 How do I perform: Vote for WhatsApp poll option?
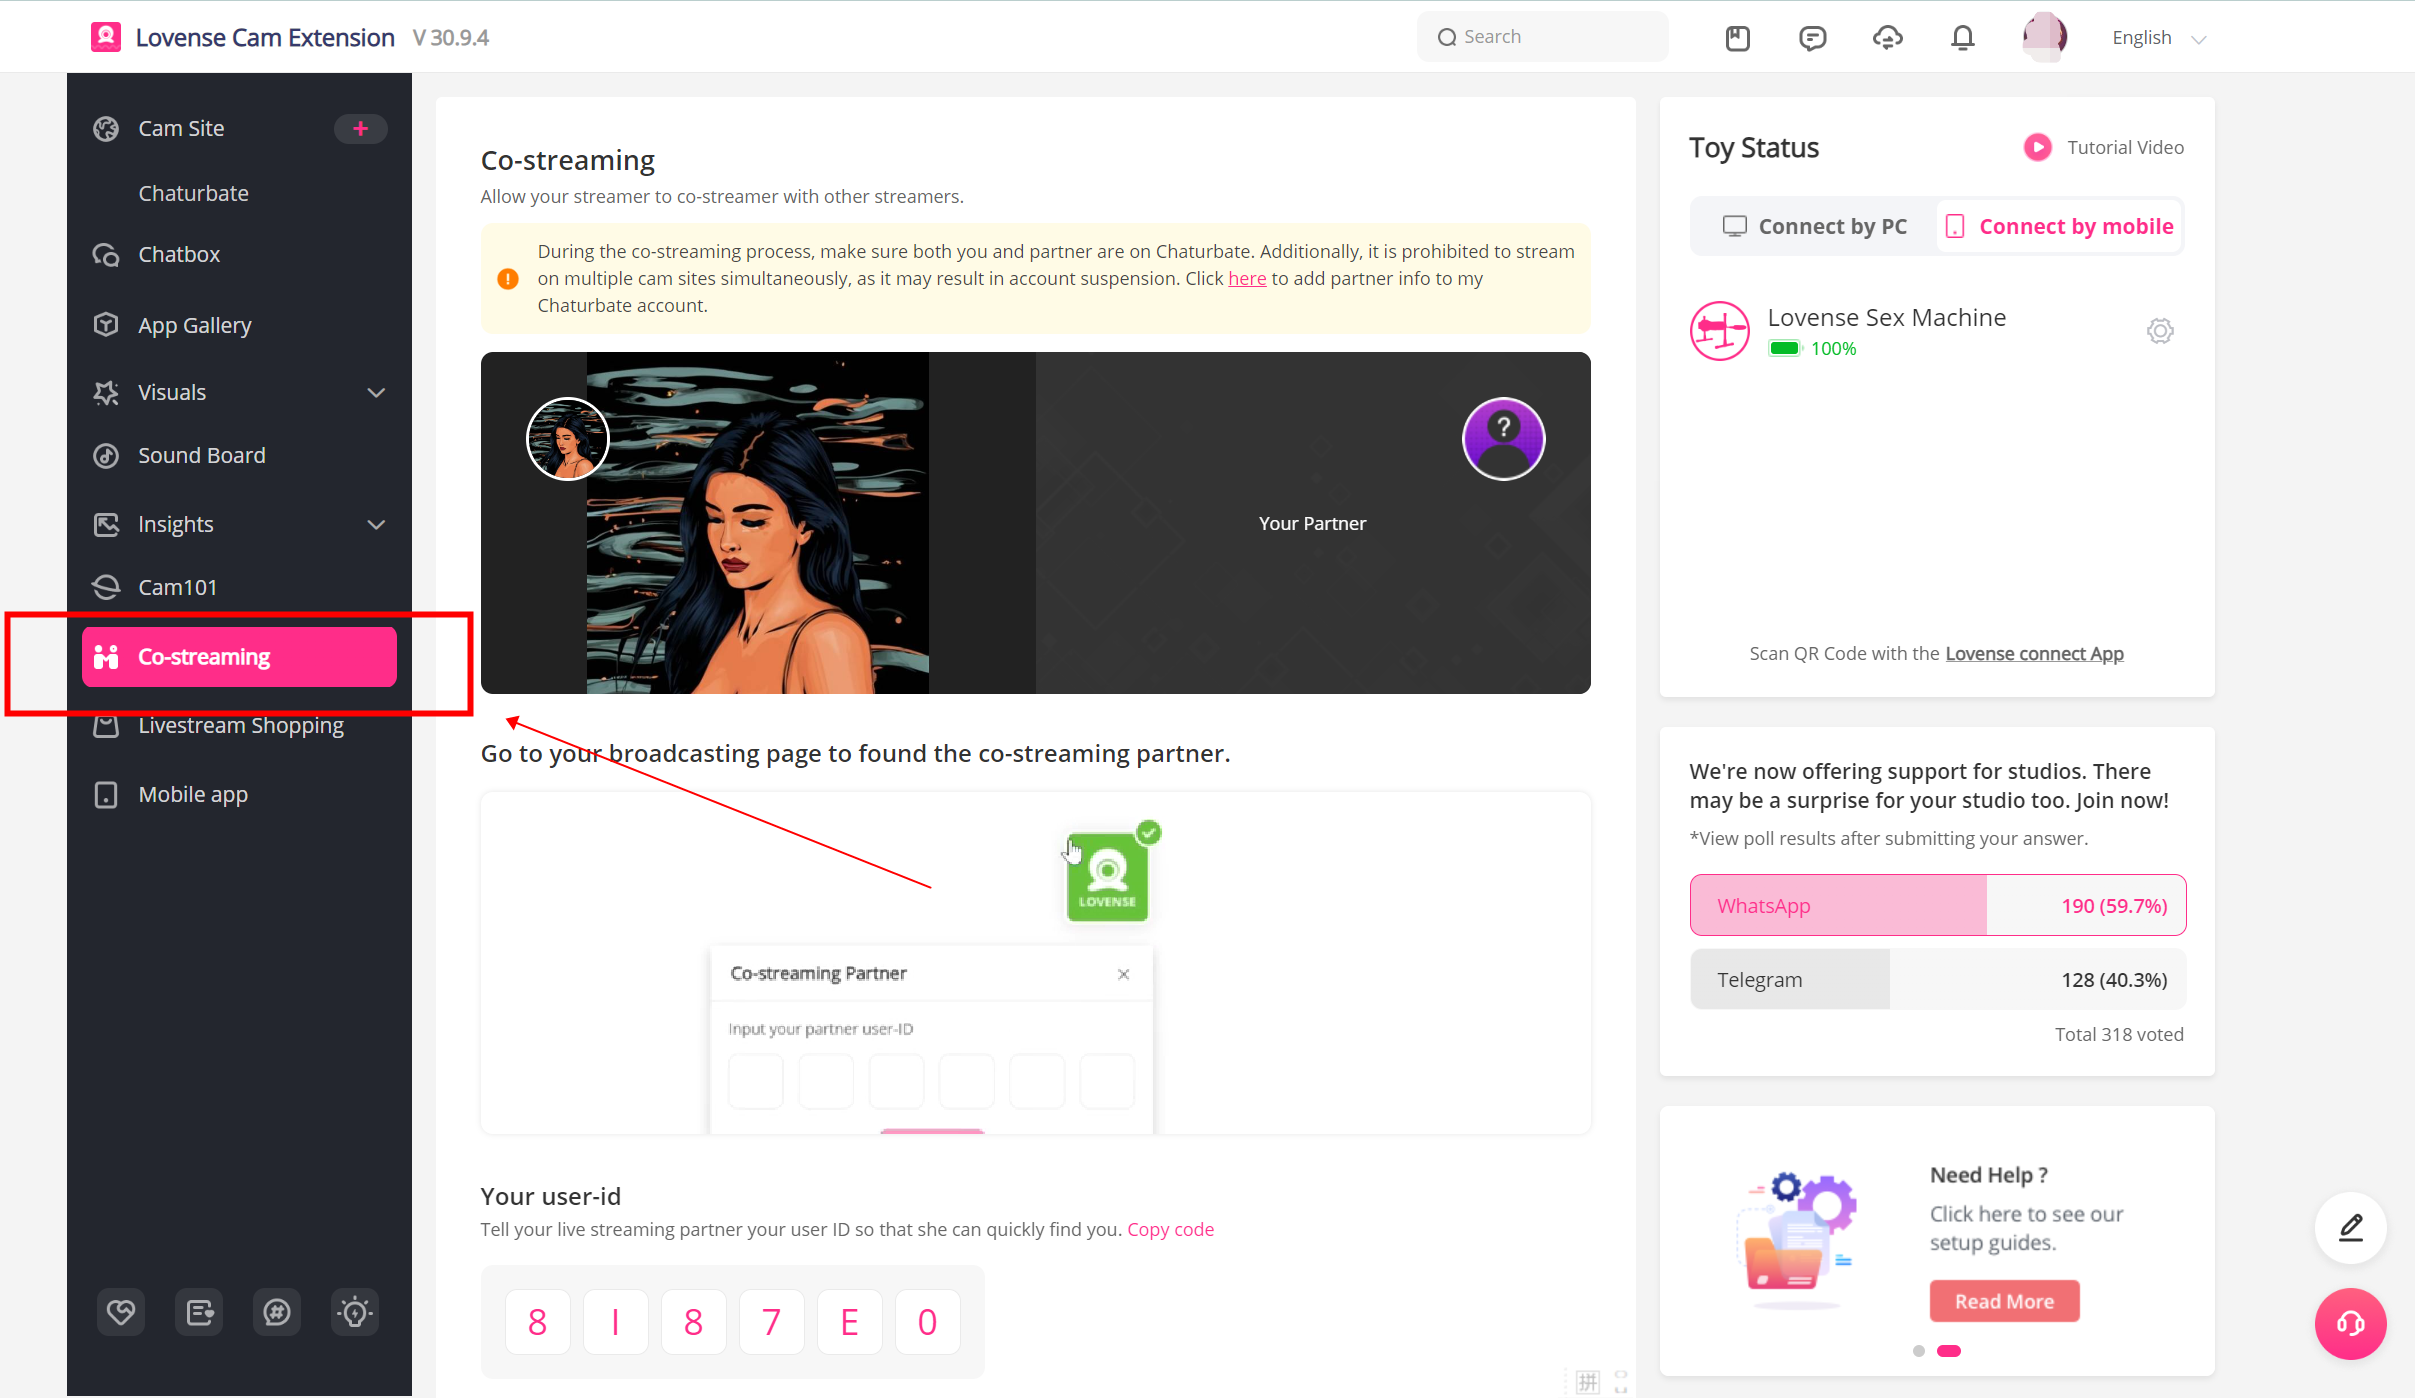tap(1938, 906)
